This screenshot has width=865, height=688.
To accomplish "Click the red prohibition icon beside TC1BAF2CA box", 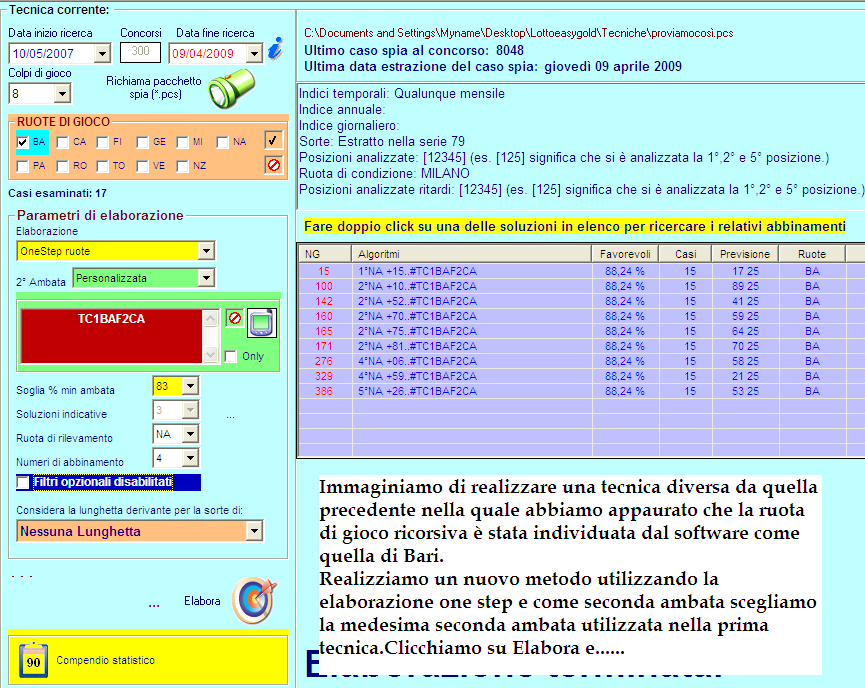I will coord(235,318).
